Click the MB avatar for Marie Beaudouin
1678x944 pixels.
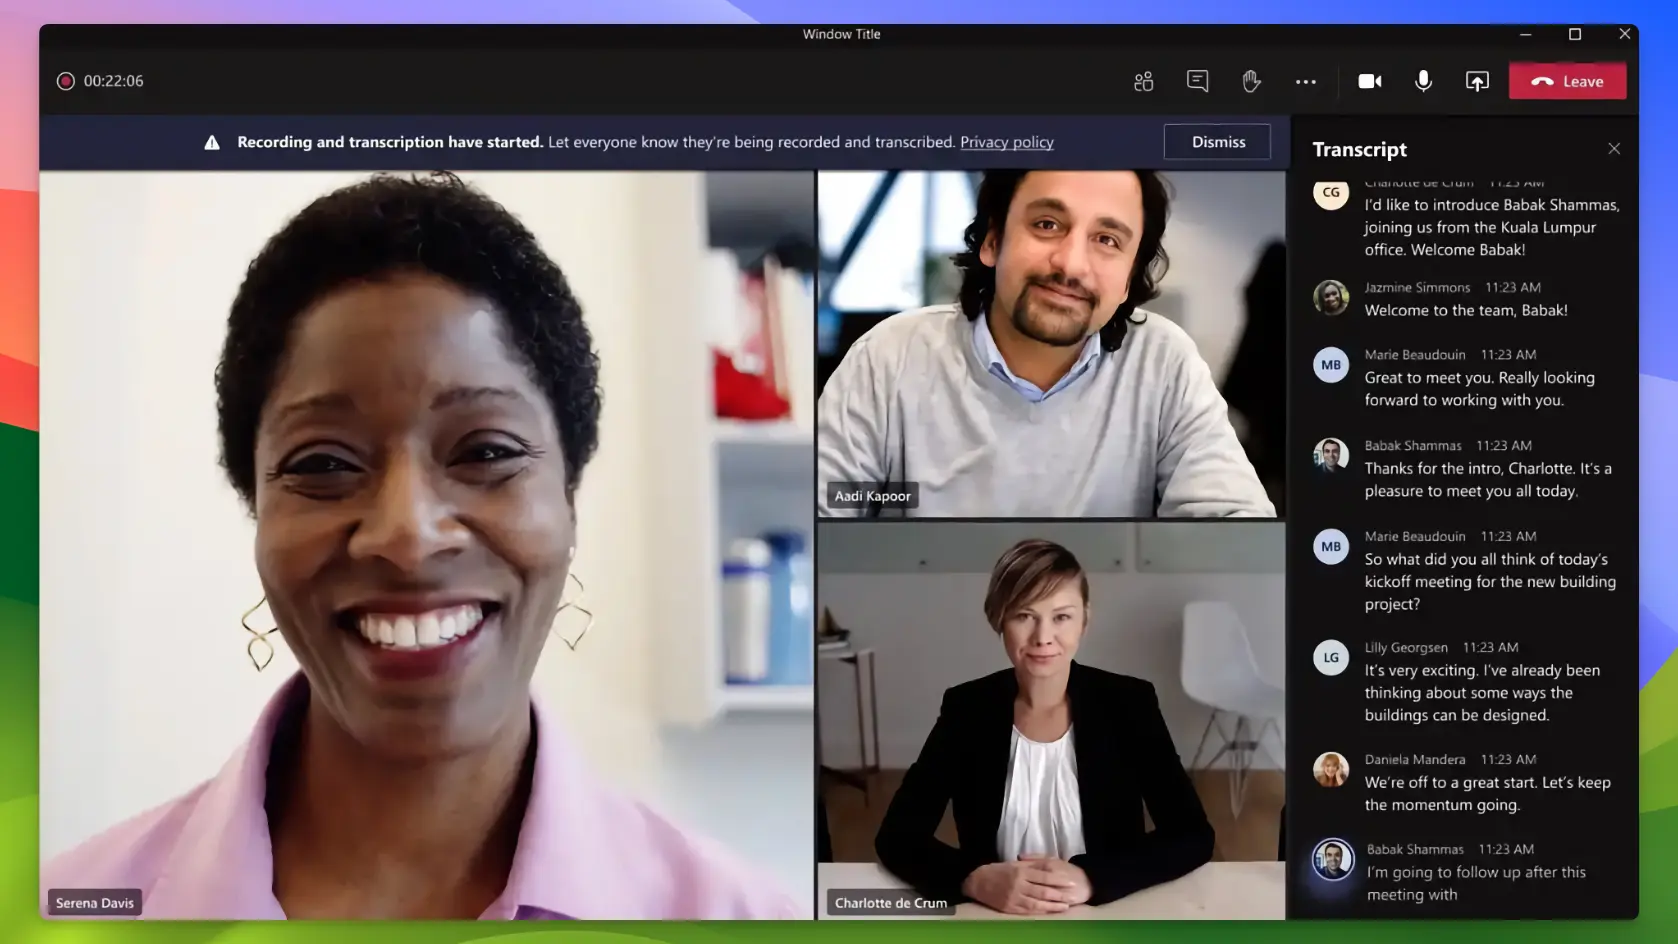[1331, 365]
